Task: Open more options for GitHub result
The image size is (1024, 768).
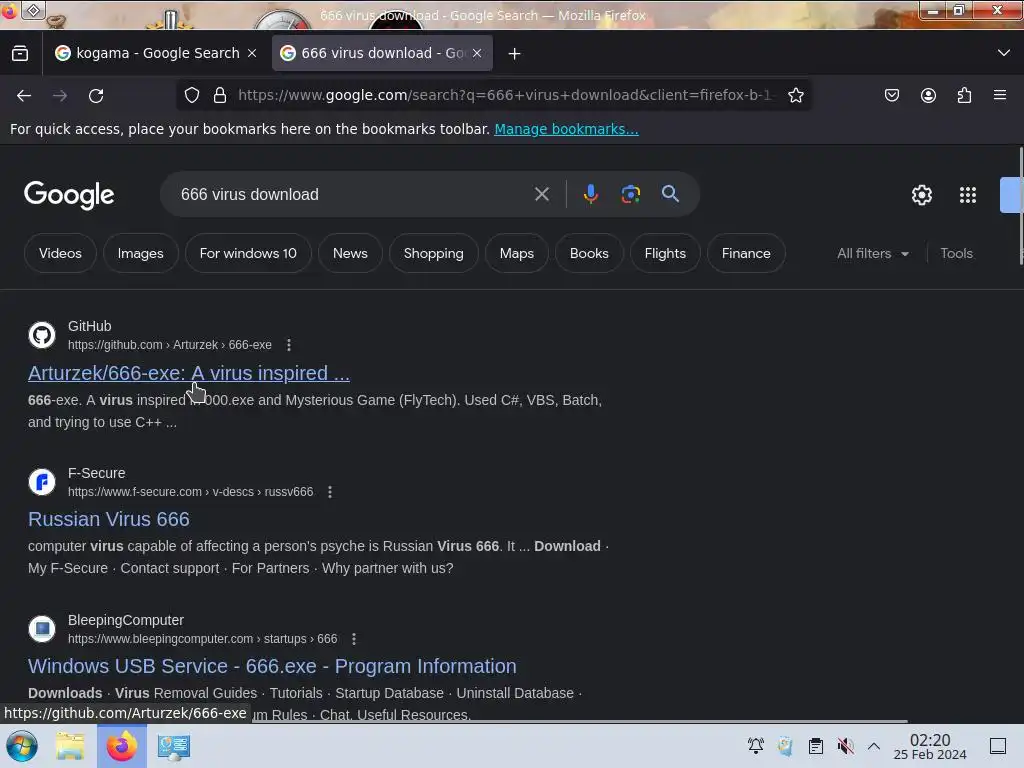Action: pos(289,345)
